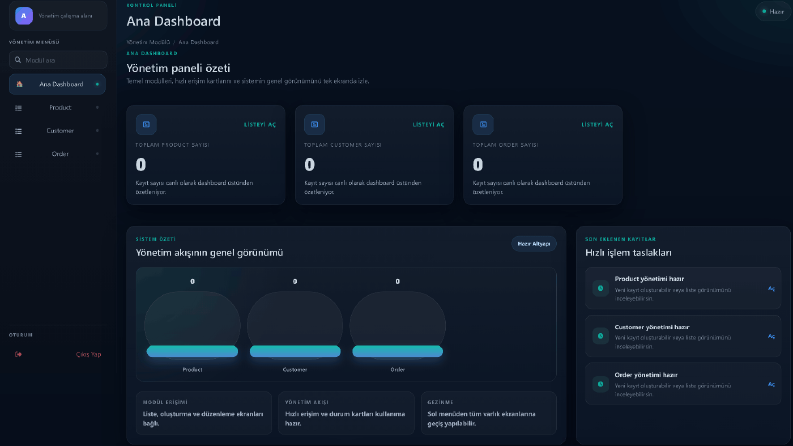Click the Yönetim akışının genel görünümü heading
This screenshot has height=446, width=793.
[x=209, y=253]
